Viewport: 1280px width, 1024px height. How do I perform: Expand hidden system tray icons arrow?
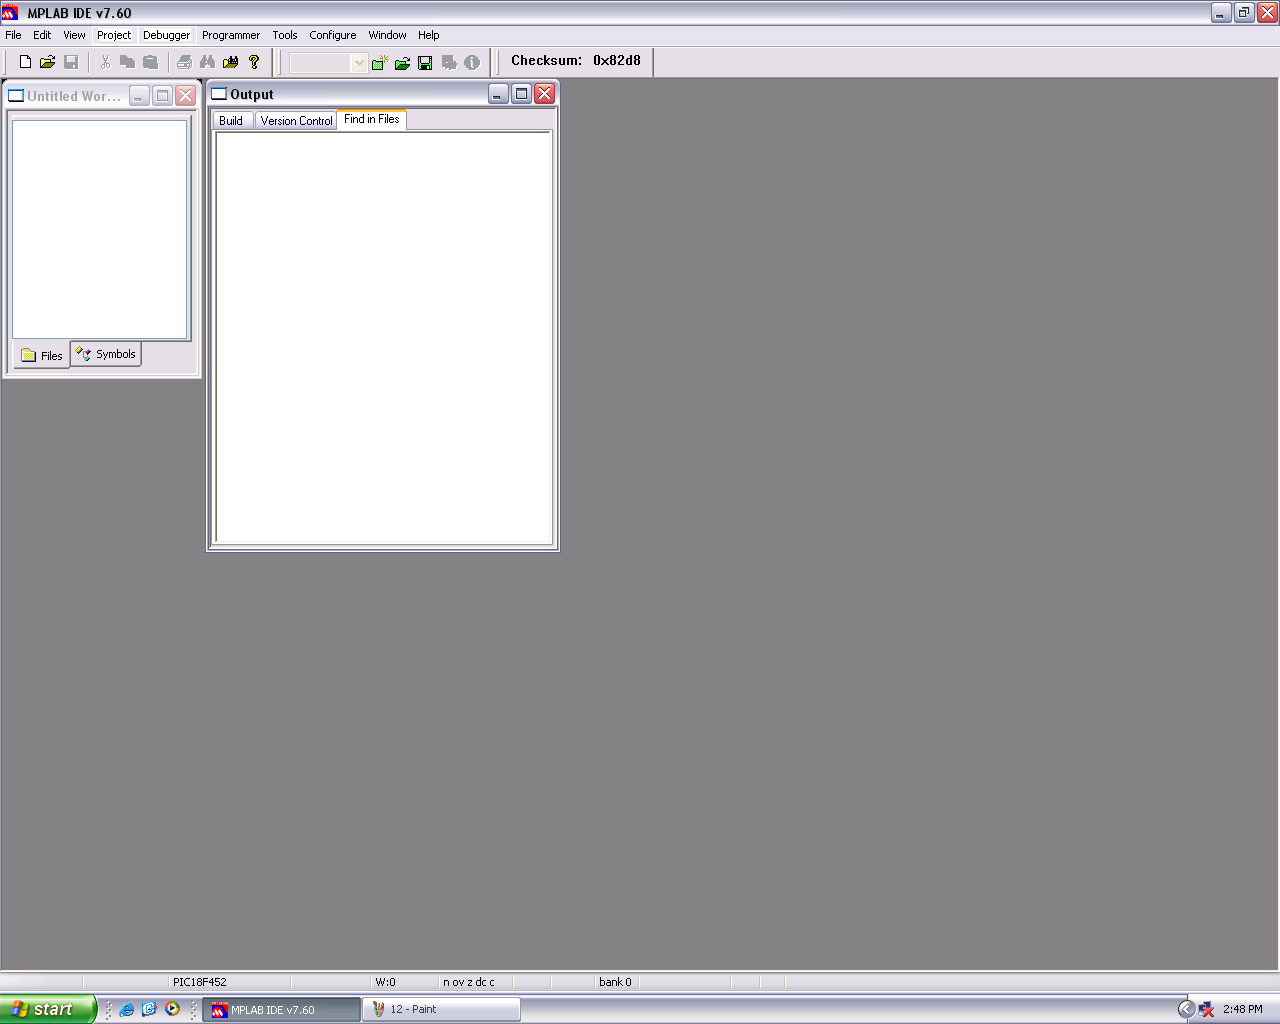coord(1186,1009)
